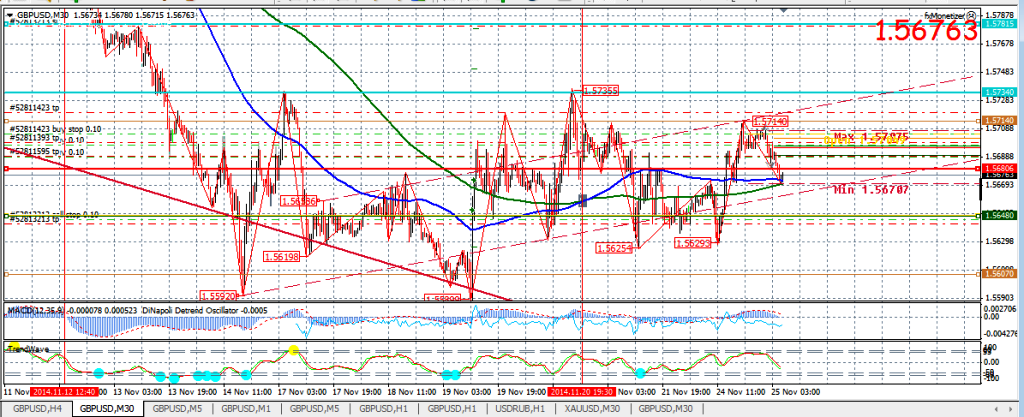The width and height of the screenshot is (1024, 417).
Task: Open the dropdown arrow beside GBPUSD,M30 chart title
Action: click(x=8, y=14)
